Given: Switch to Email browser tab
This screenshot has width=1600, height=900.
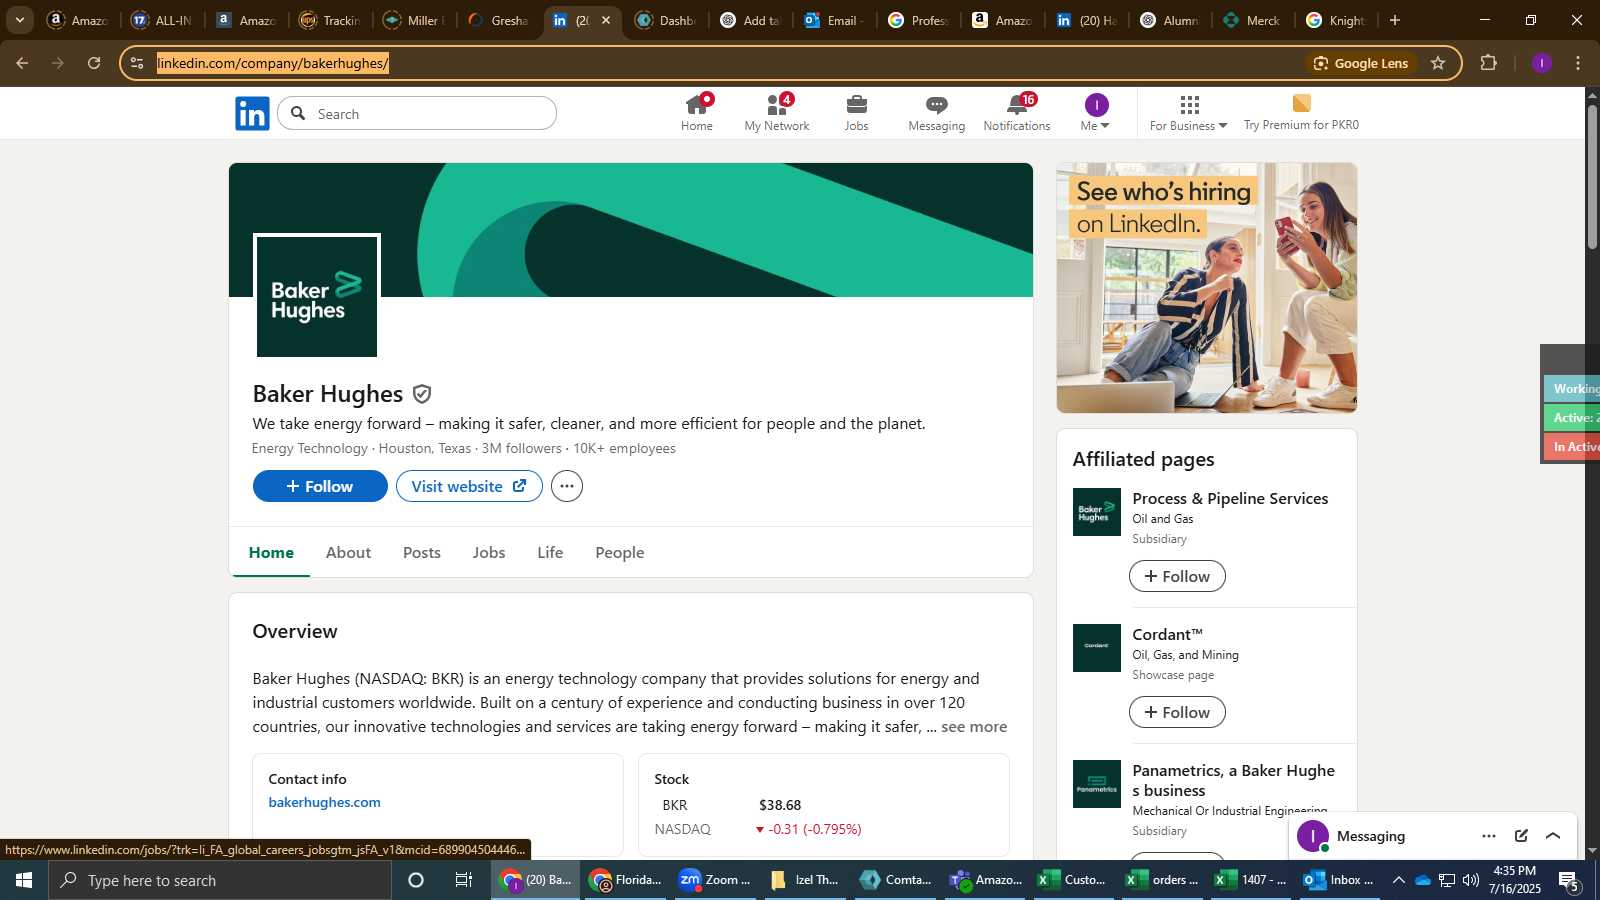Looking at the screenshot, I should tap(834, 20).
